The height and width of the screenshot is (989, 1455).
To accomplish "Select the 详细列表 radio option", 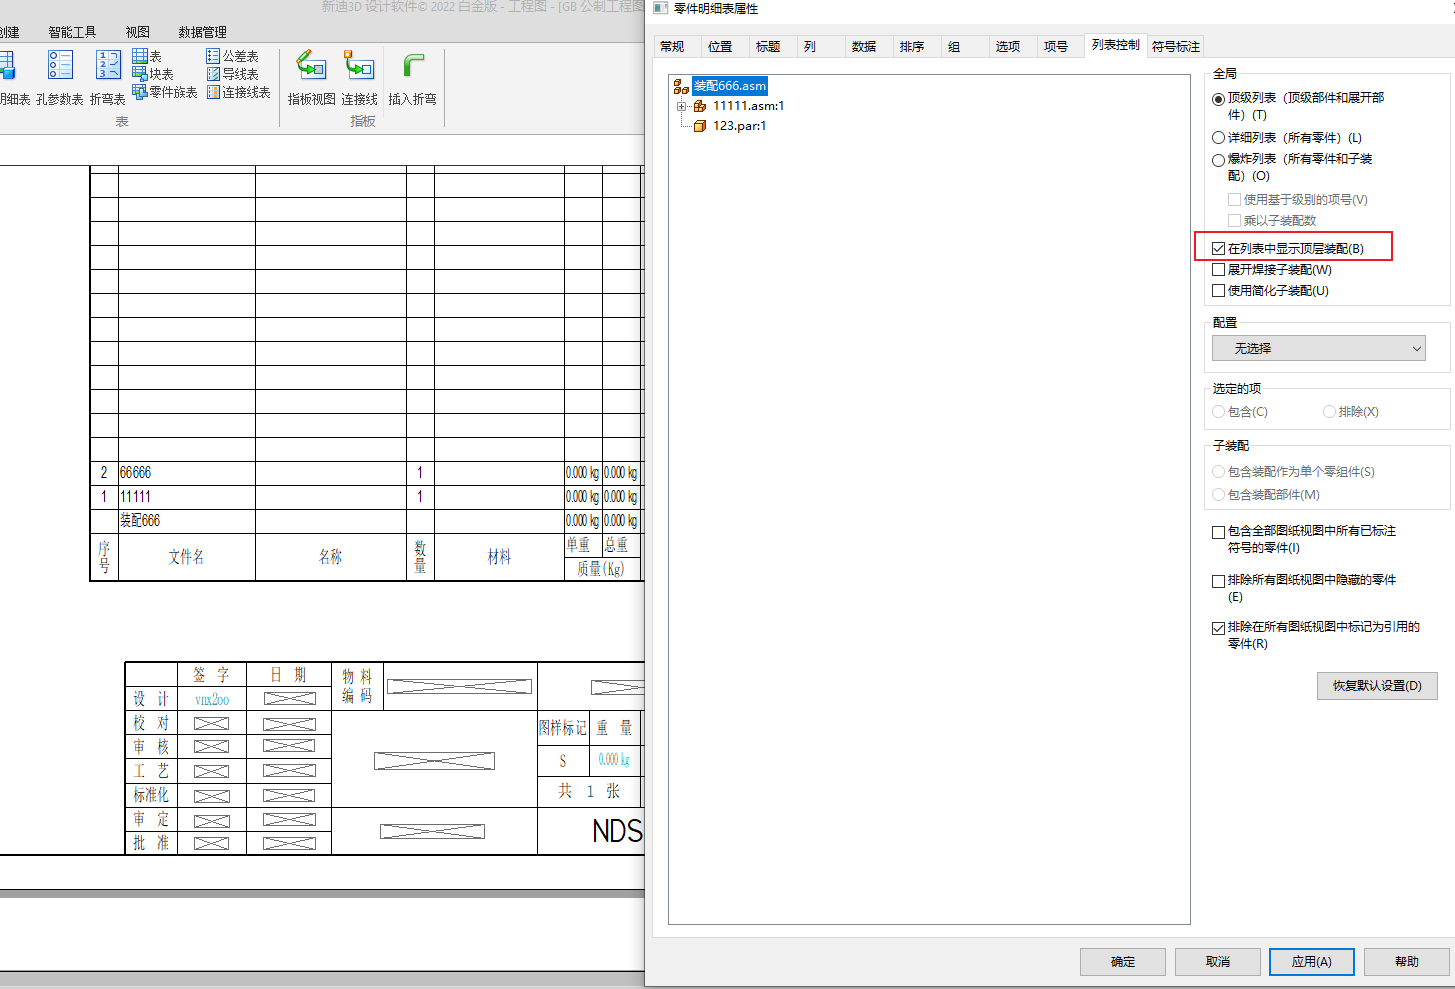I will 1218,138.
